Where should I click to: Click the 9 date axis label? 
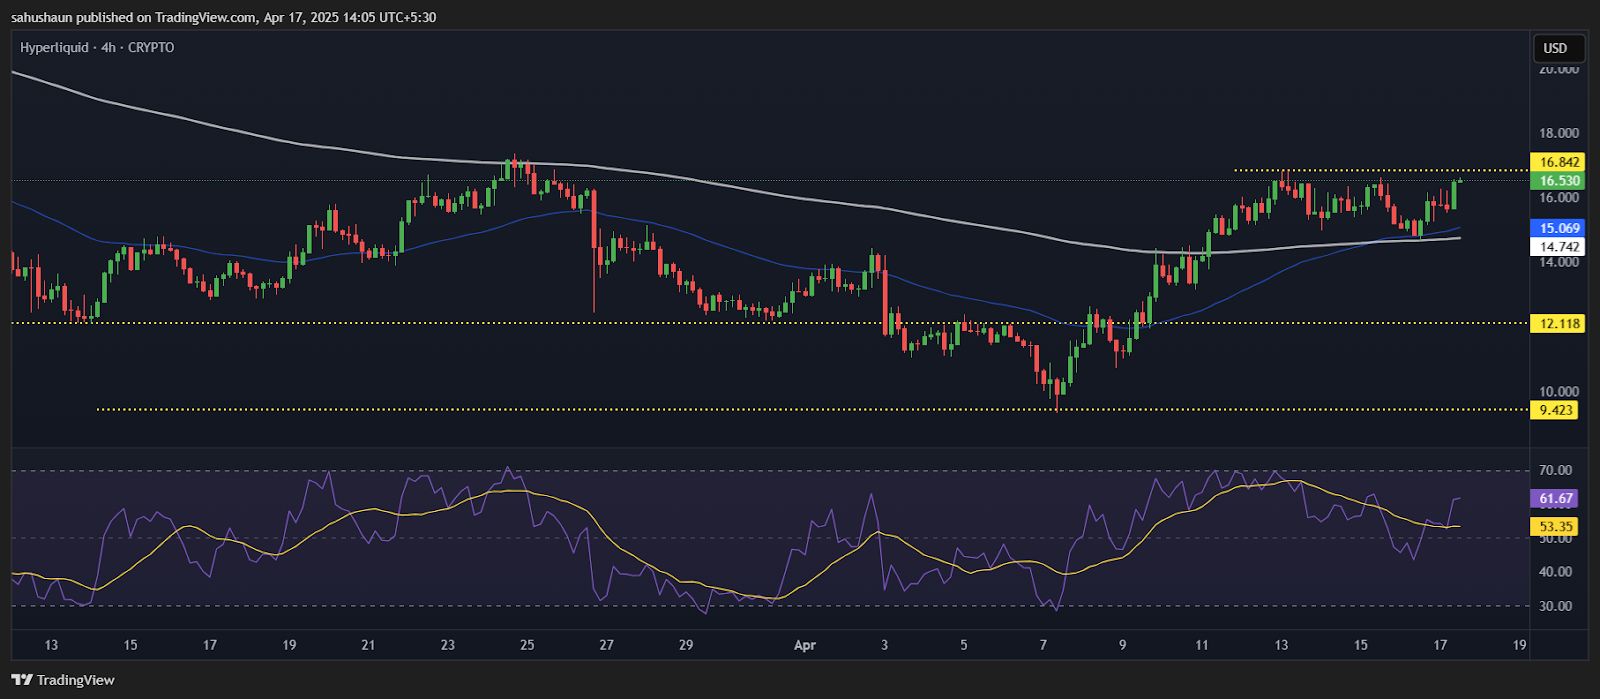click(1122, 645)
